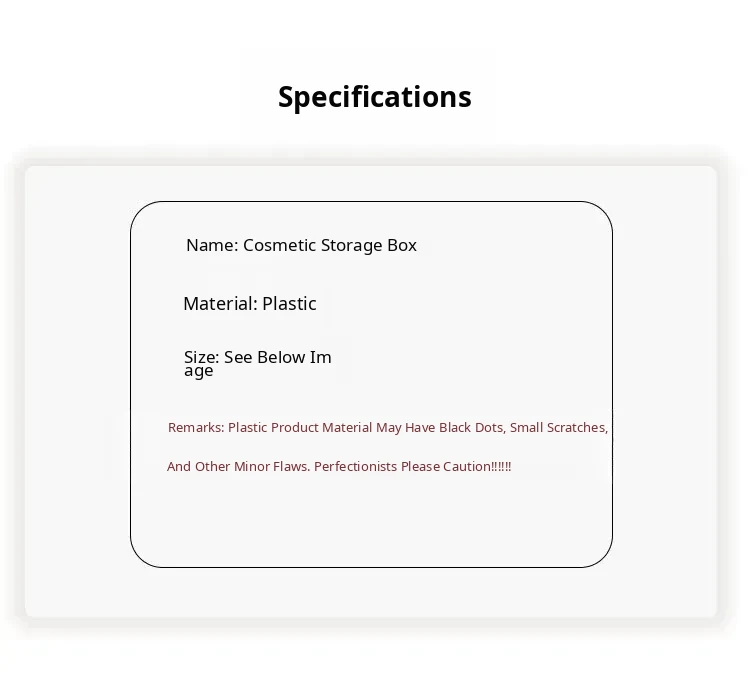Click the wrapped "age" text fragment
Image resolution: width=750 pixels, height=673 pixels.
198,371
